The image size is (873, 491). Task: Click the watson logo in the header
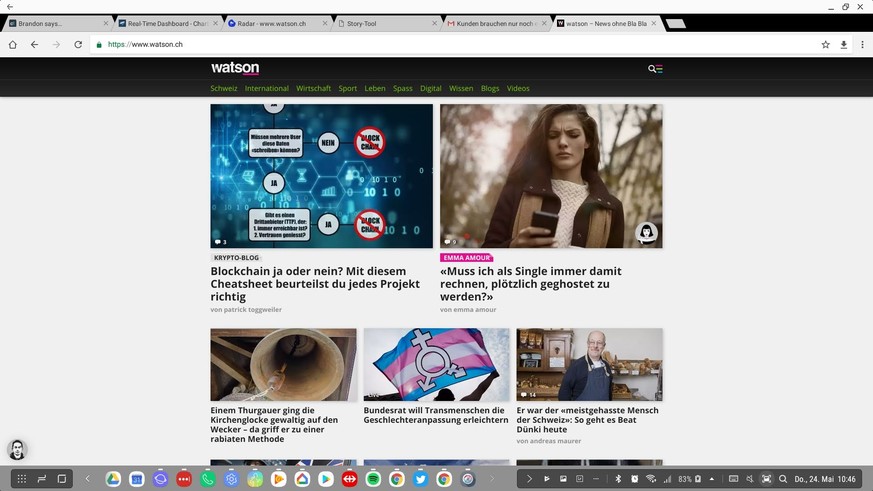pos(235,68)
